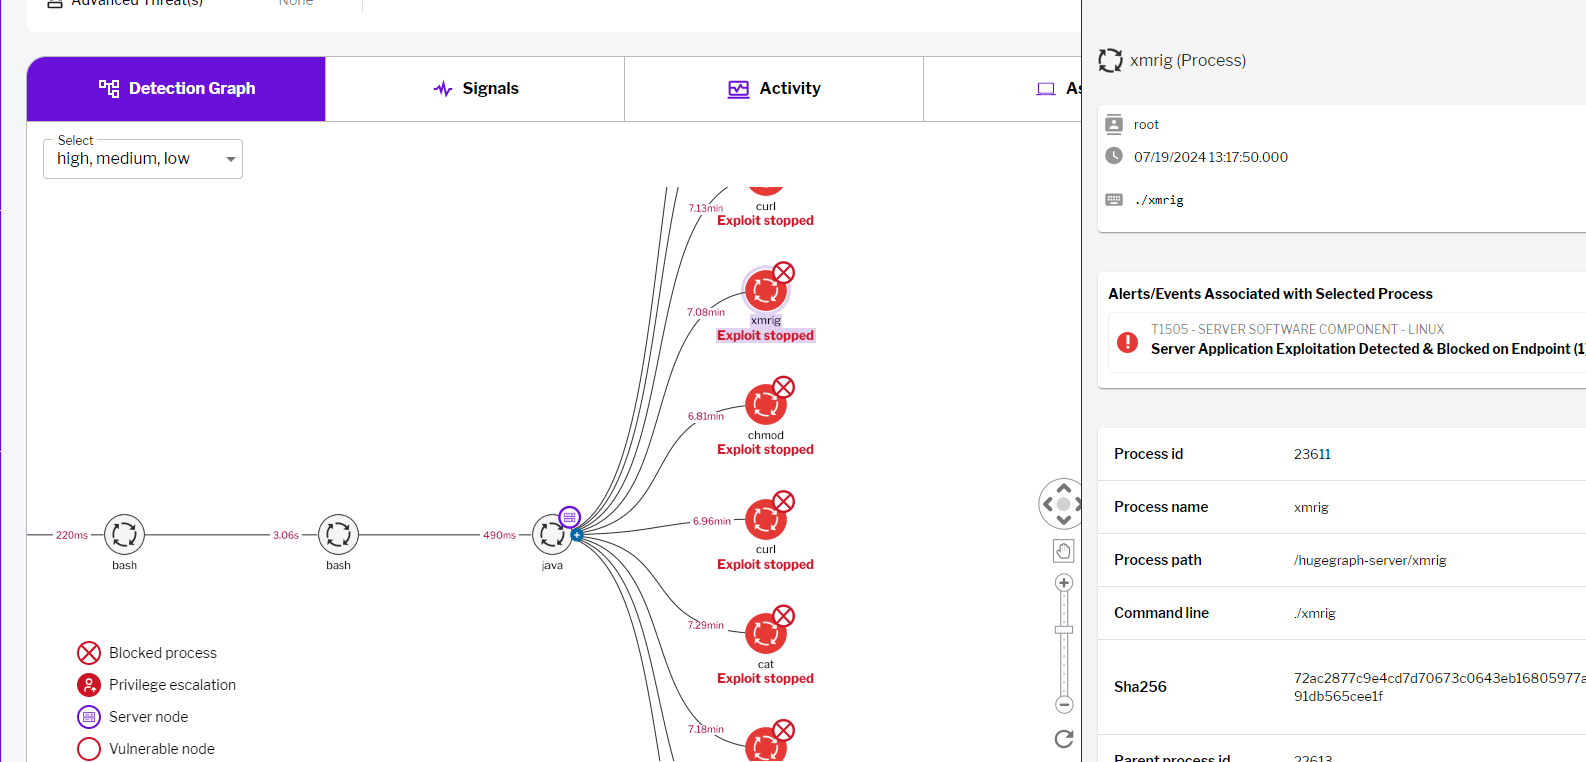The image size is (1586, 762).
Task: Switch to the Activity tab
Action: coord(774,89)
